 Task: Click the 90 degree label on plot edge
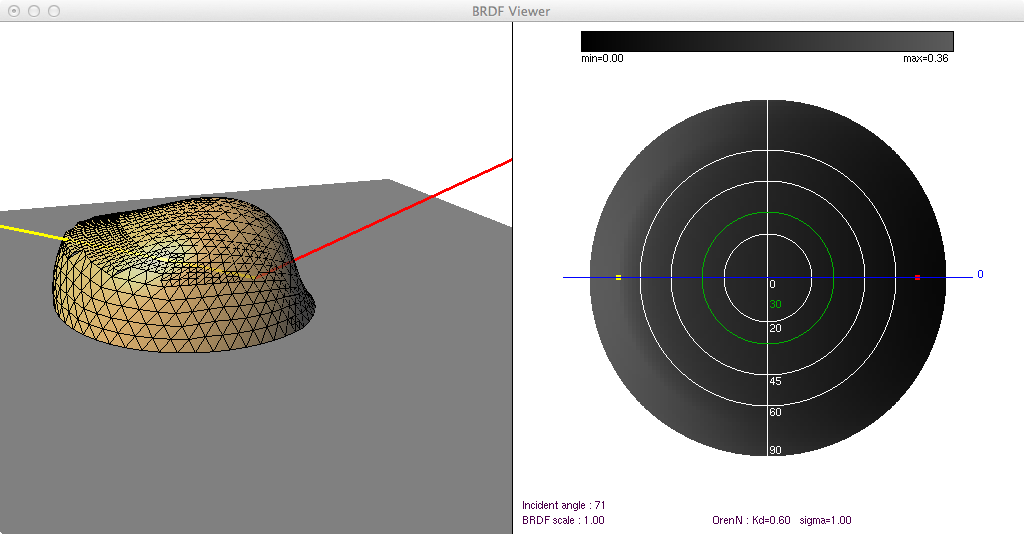[775, 450]
